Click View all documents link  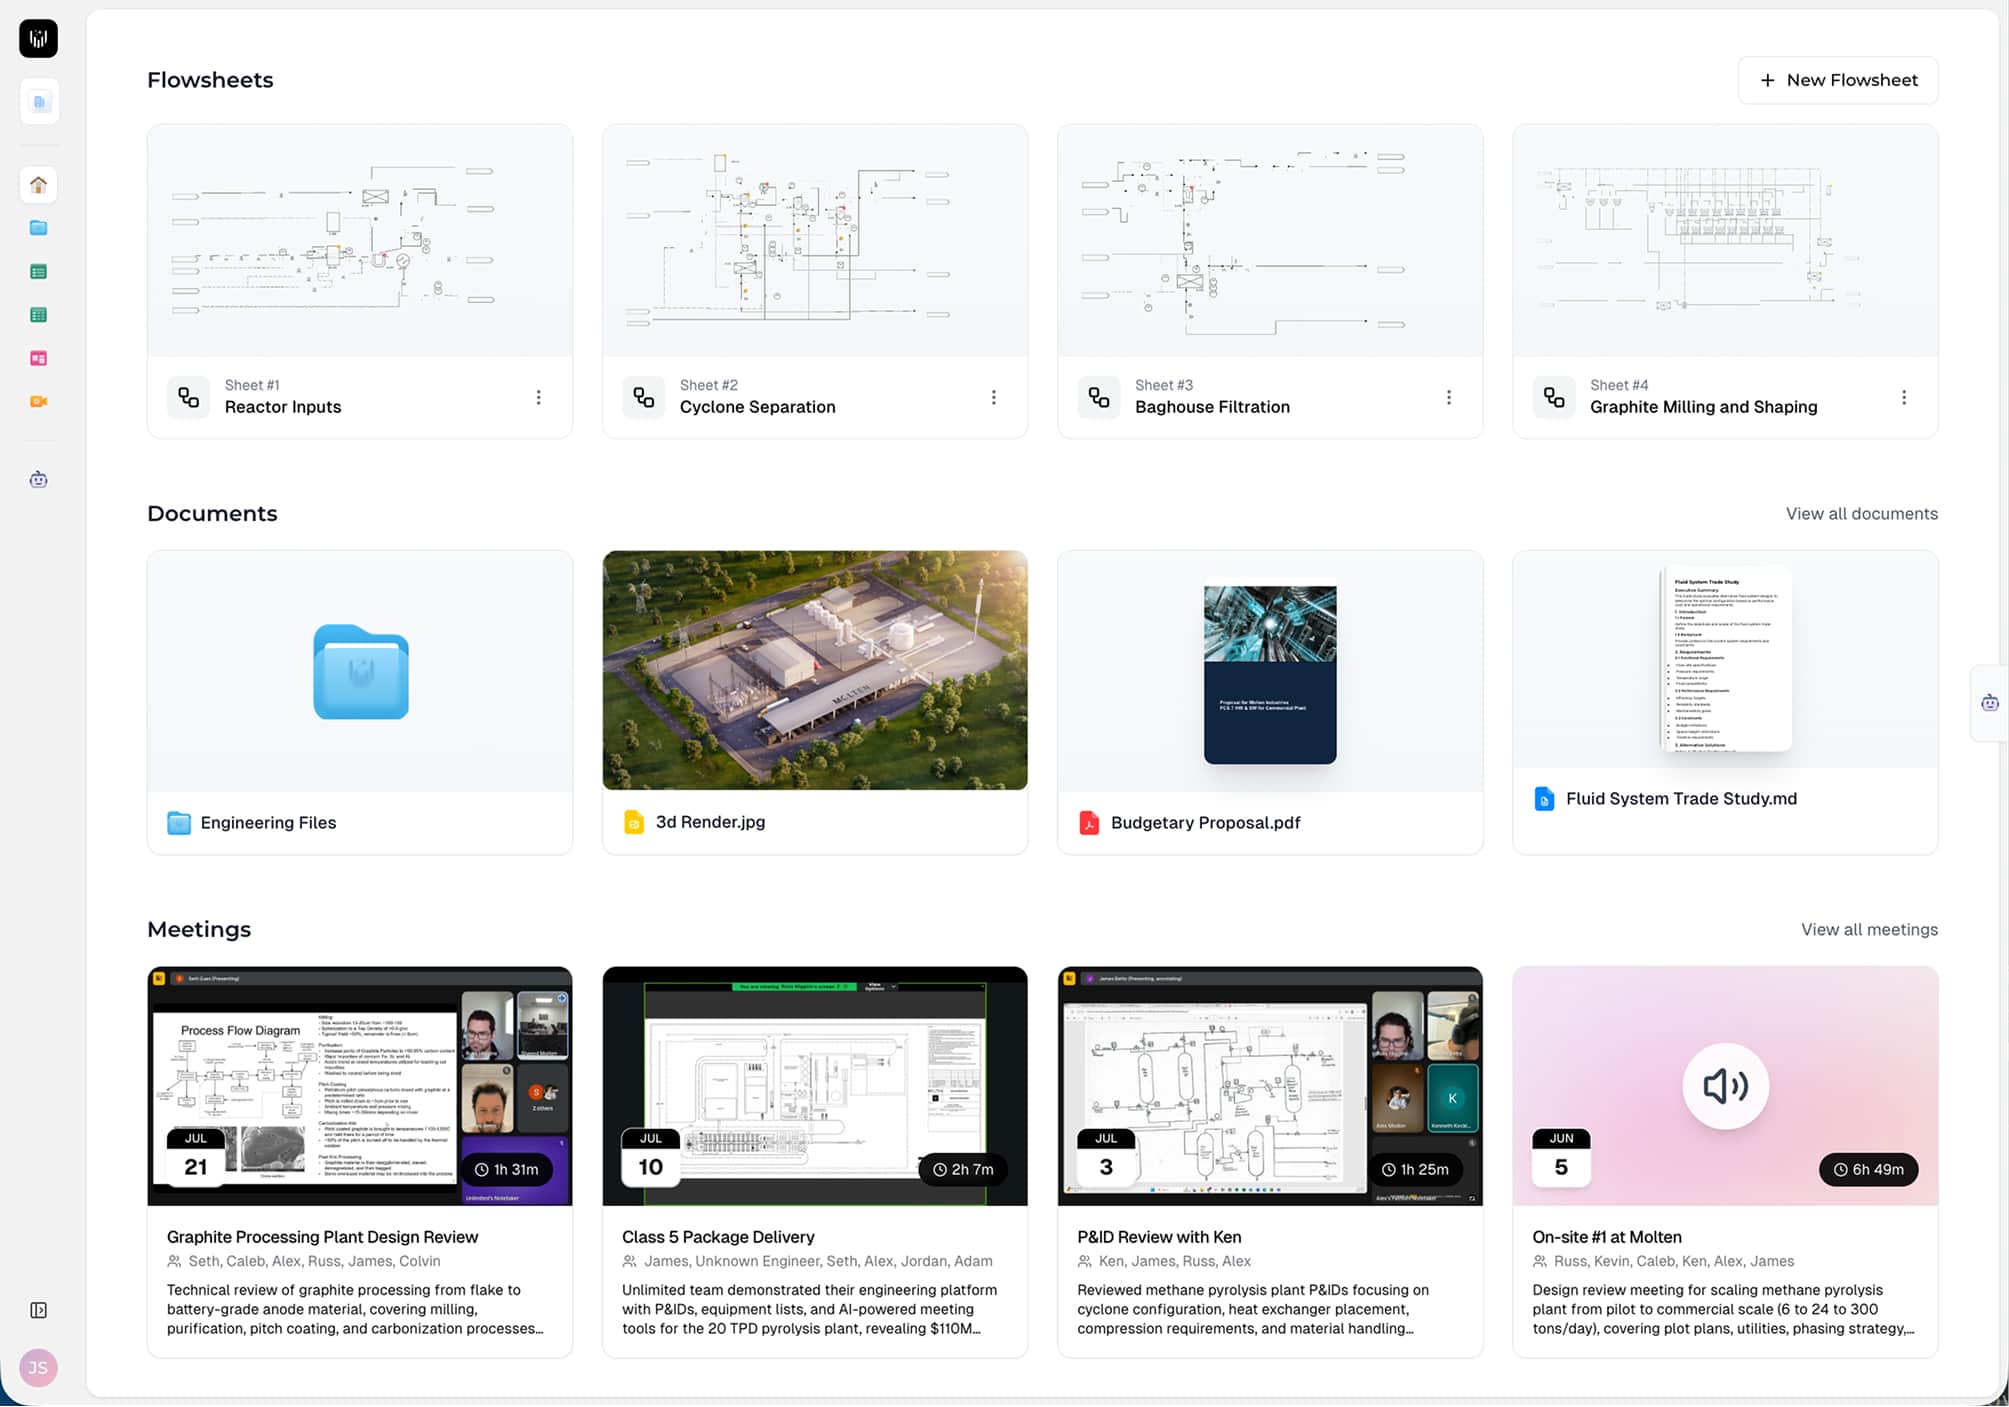[x=1861, y=513]
